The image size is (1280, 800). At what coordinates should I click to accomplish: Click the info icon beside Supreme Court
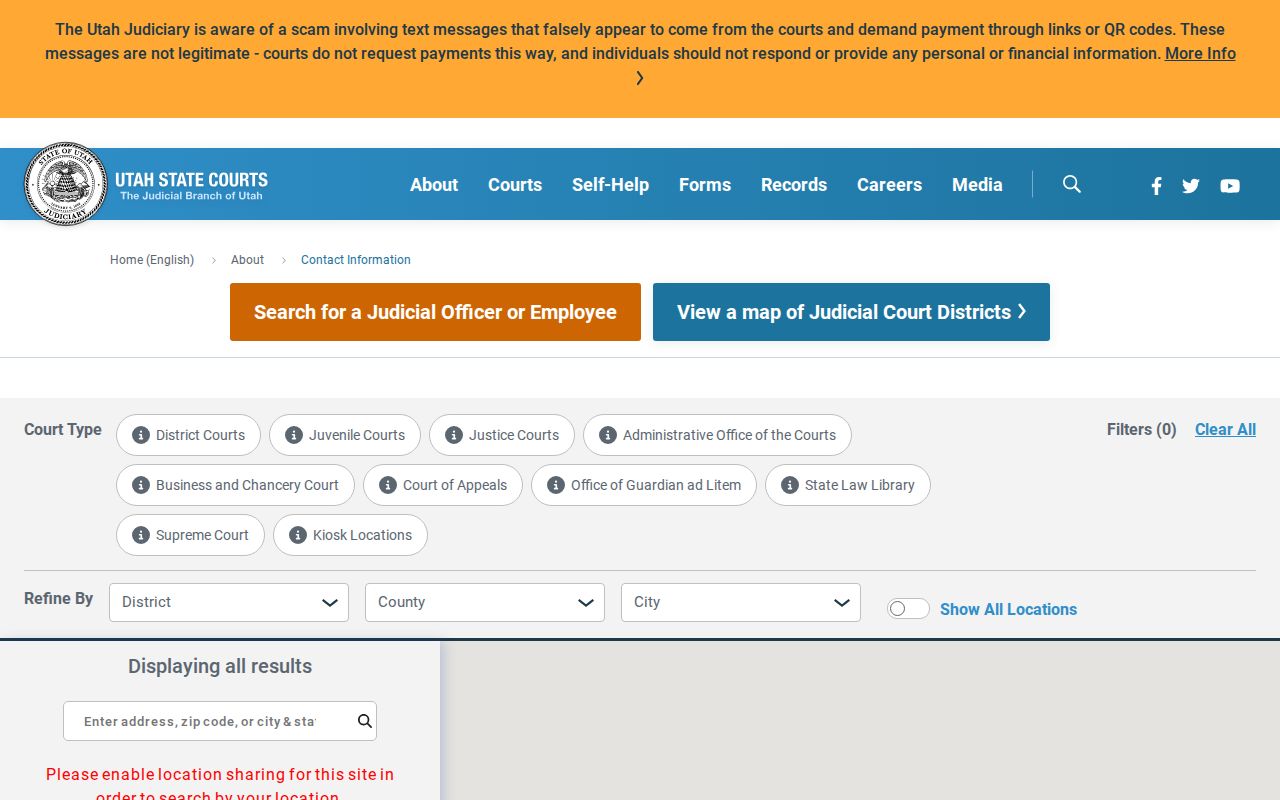click(x=141, y=535)
